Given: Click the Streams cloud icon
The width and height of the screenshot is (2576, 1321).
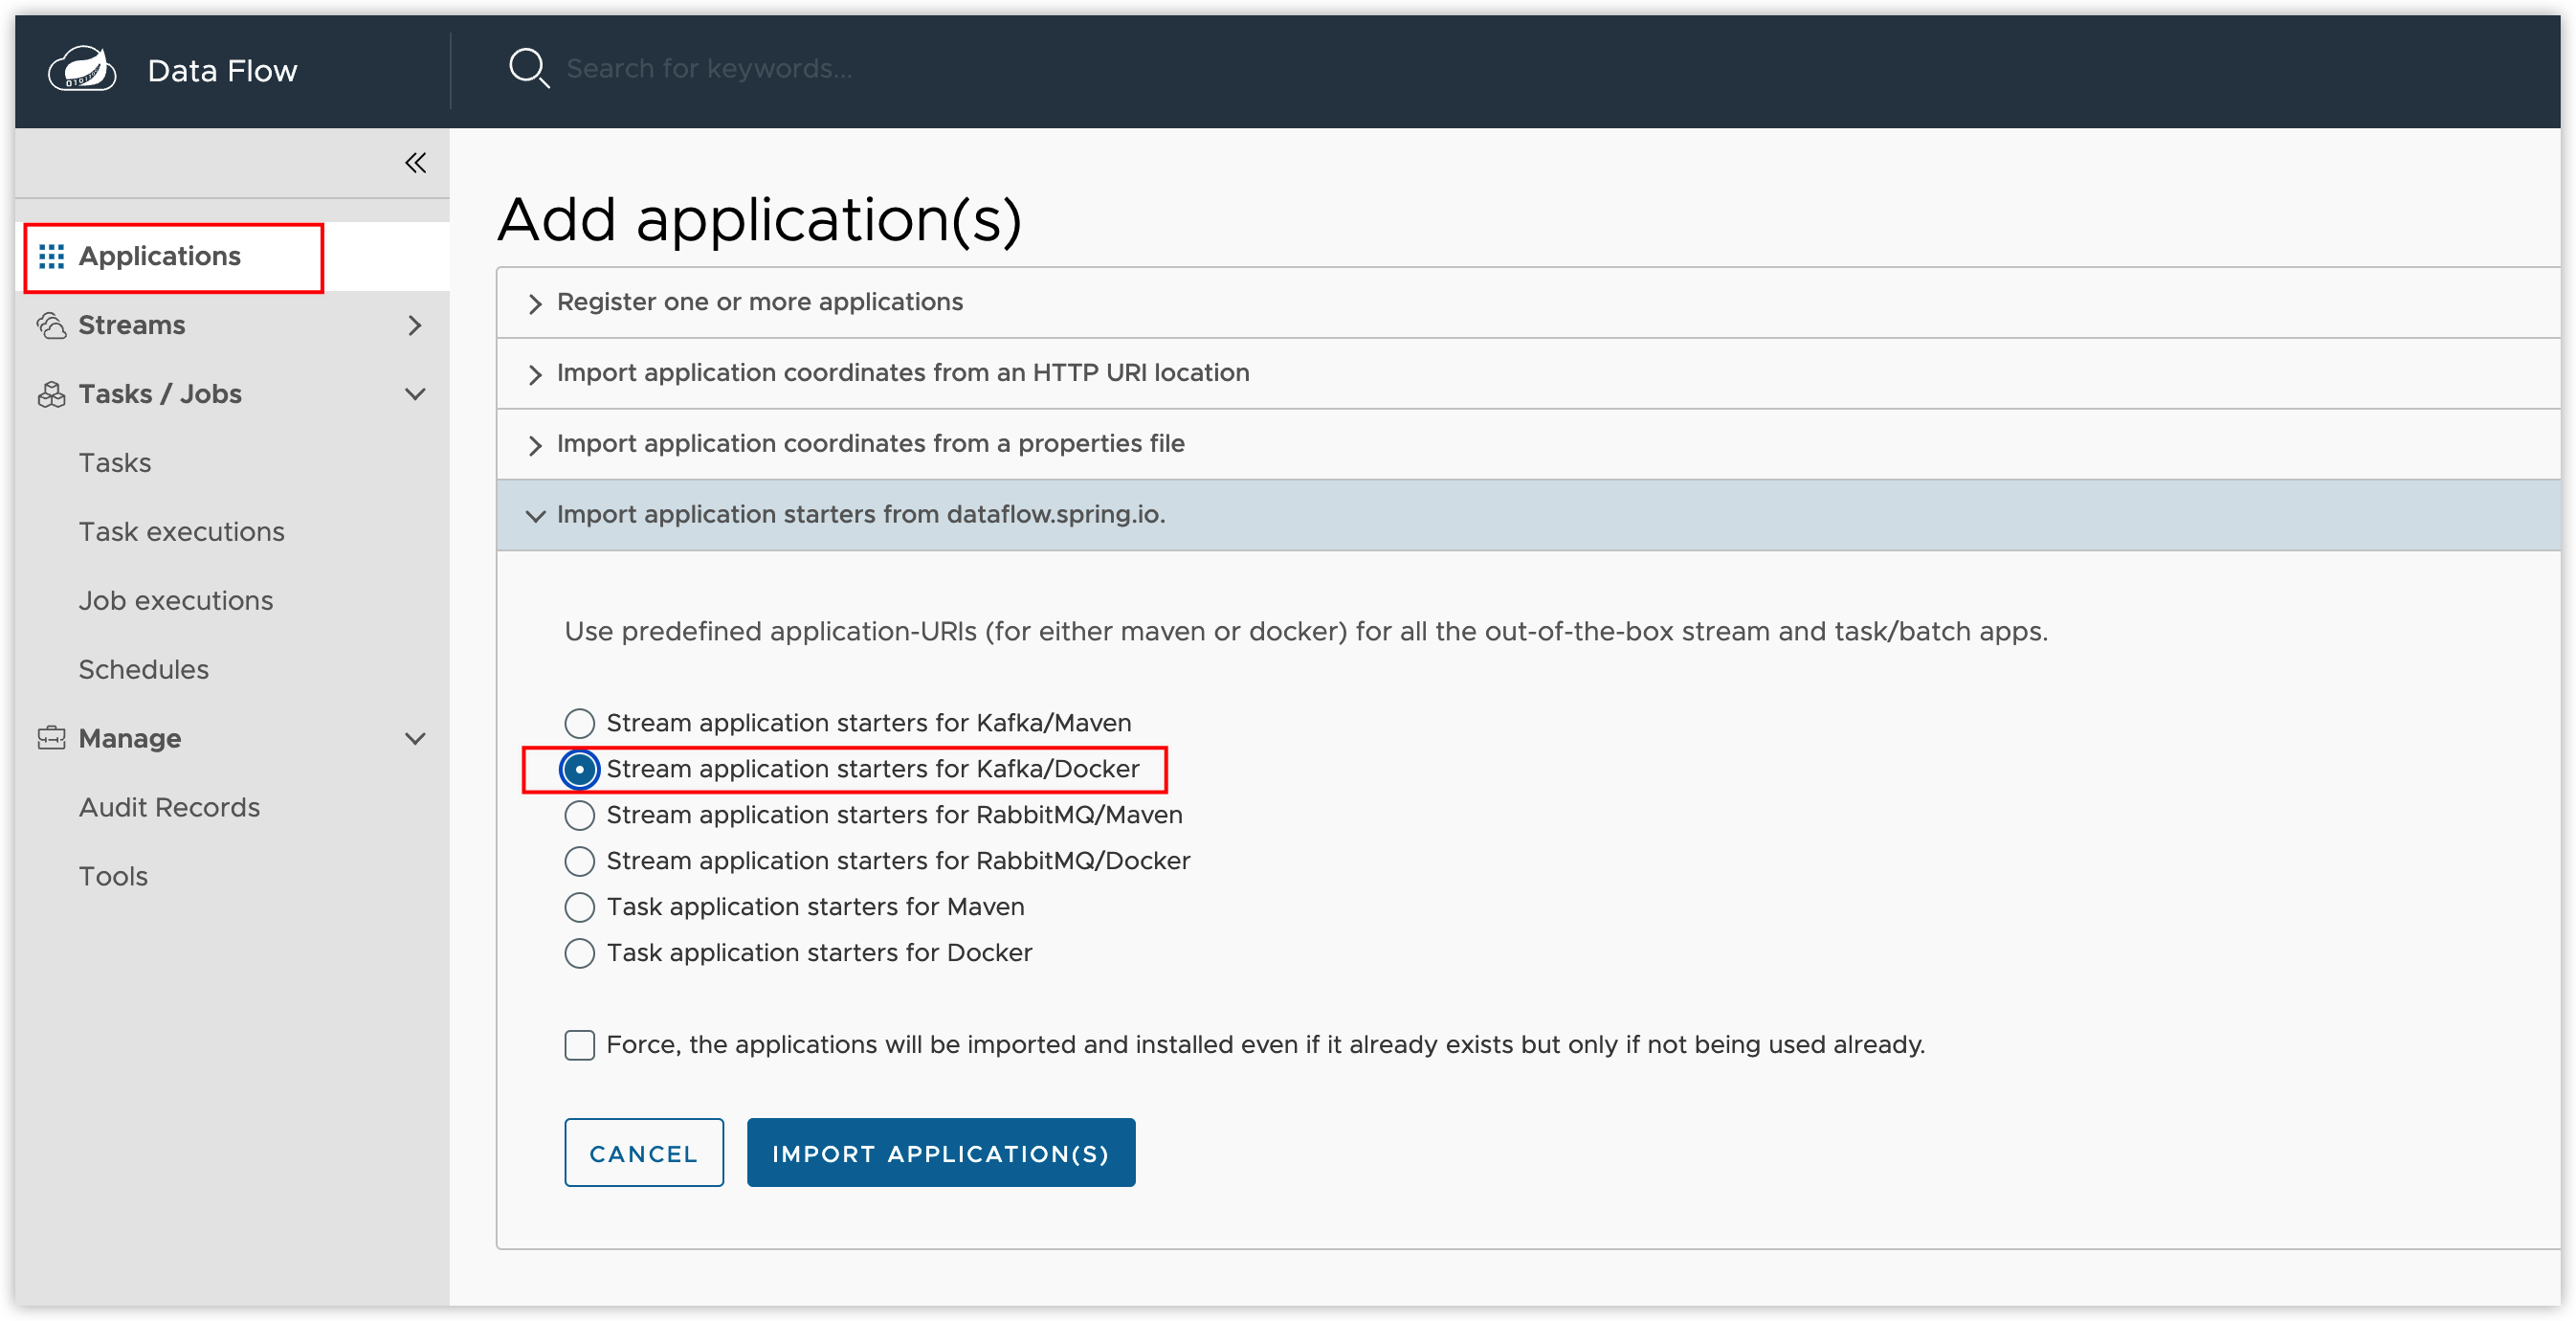Looking at the screenshot, I should coord(51,326).
